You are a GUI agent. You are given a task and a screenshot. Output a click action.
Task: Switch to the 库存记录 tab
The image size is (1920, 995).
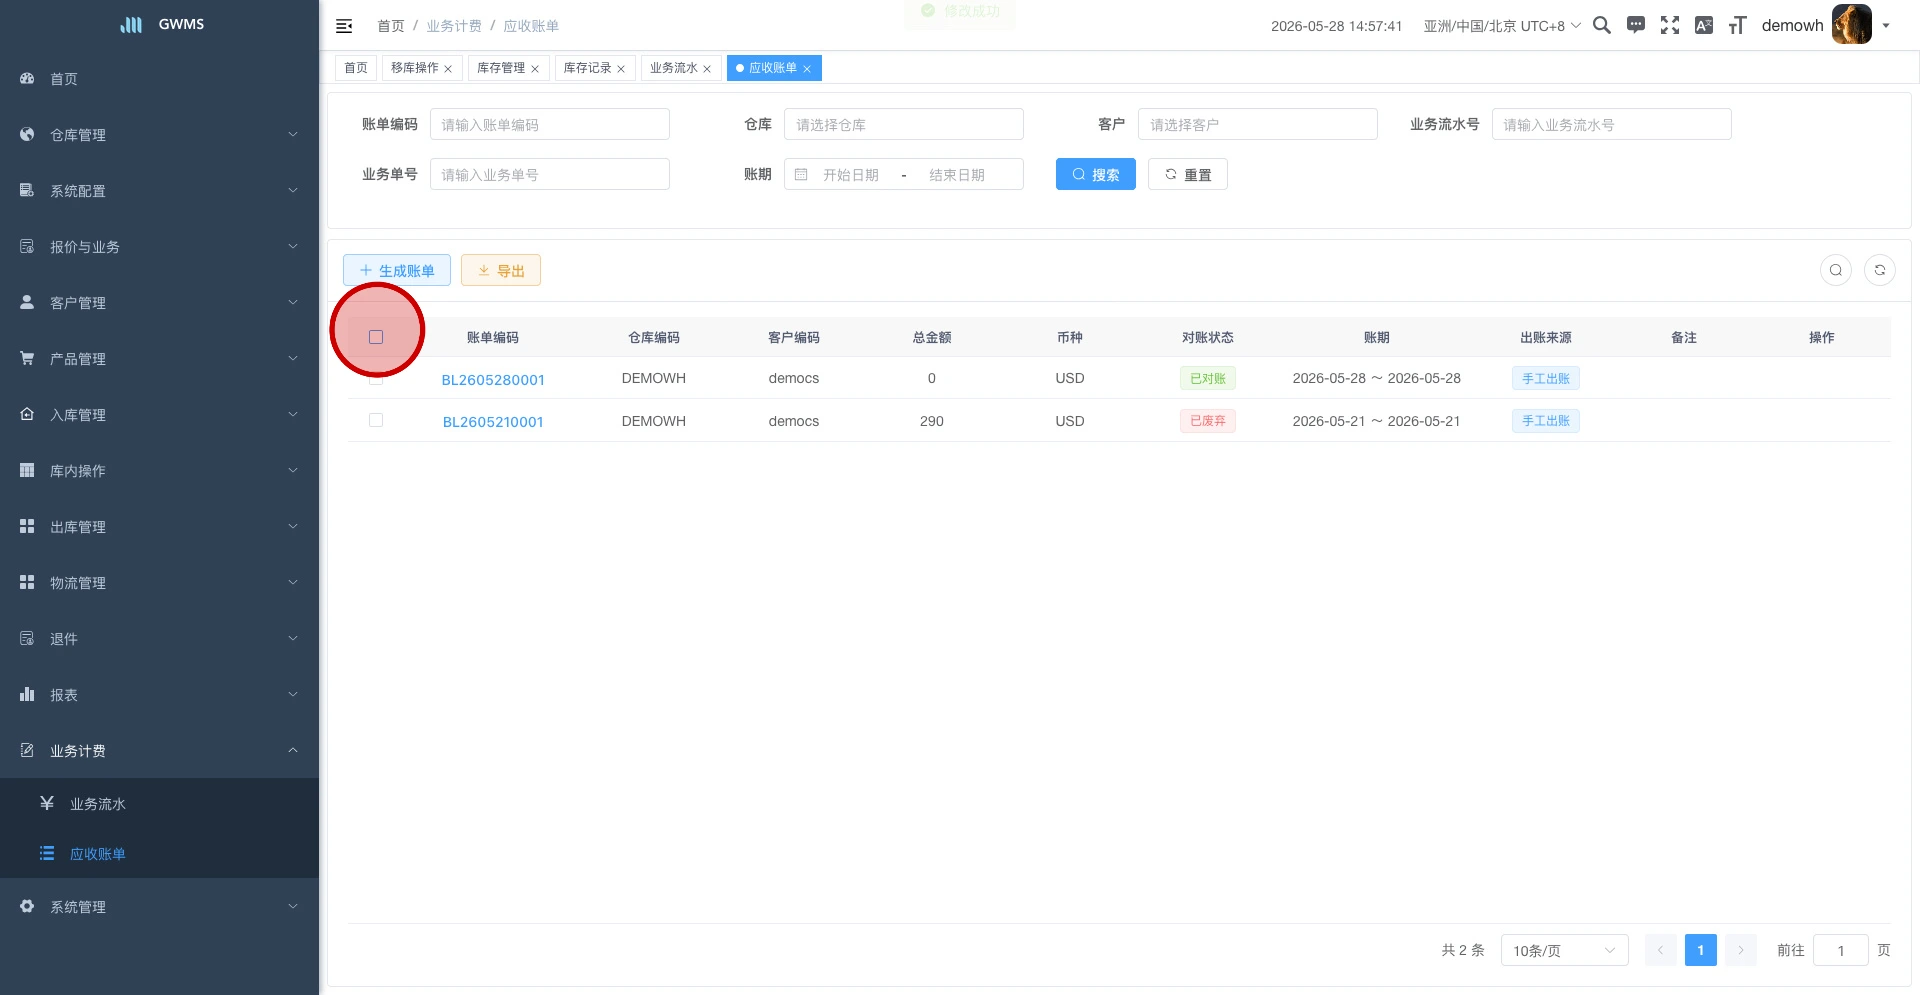pos(587,68)
